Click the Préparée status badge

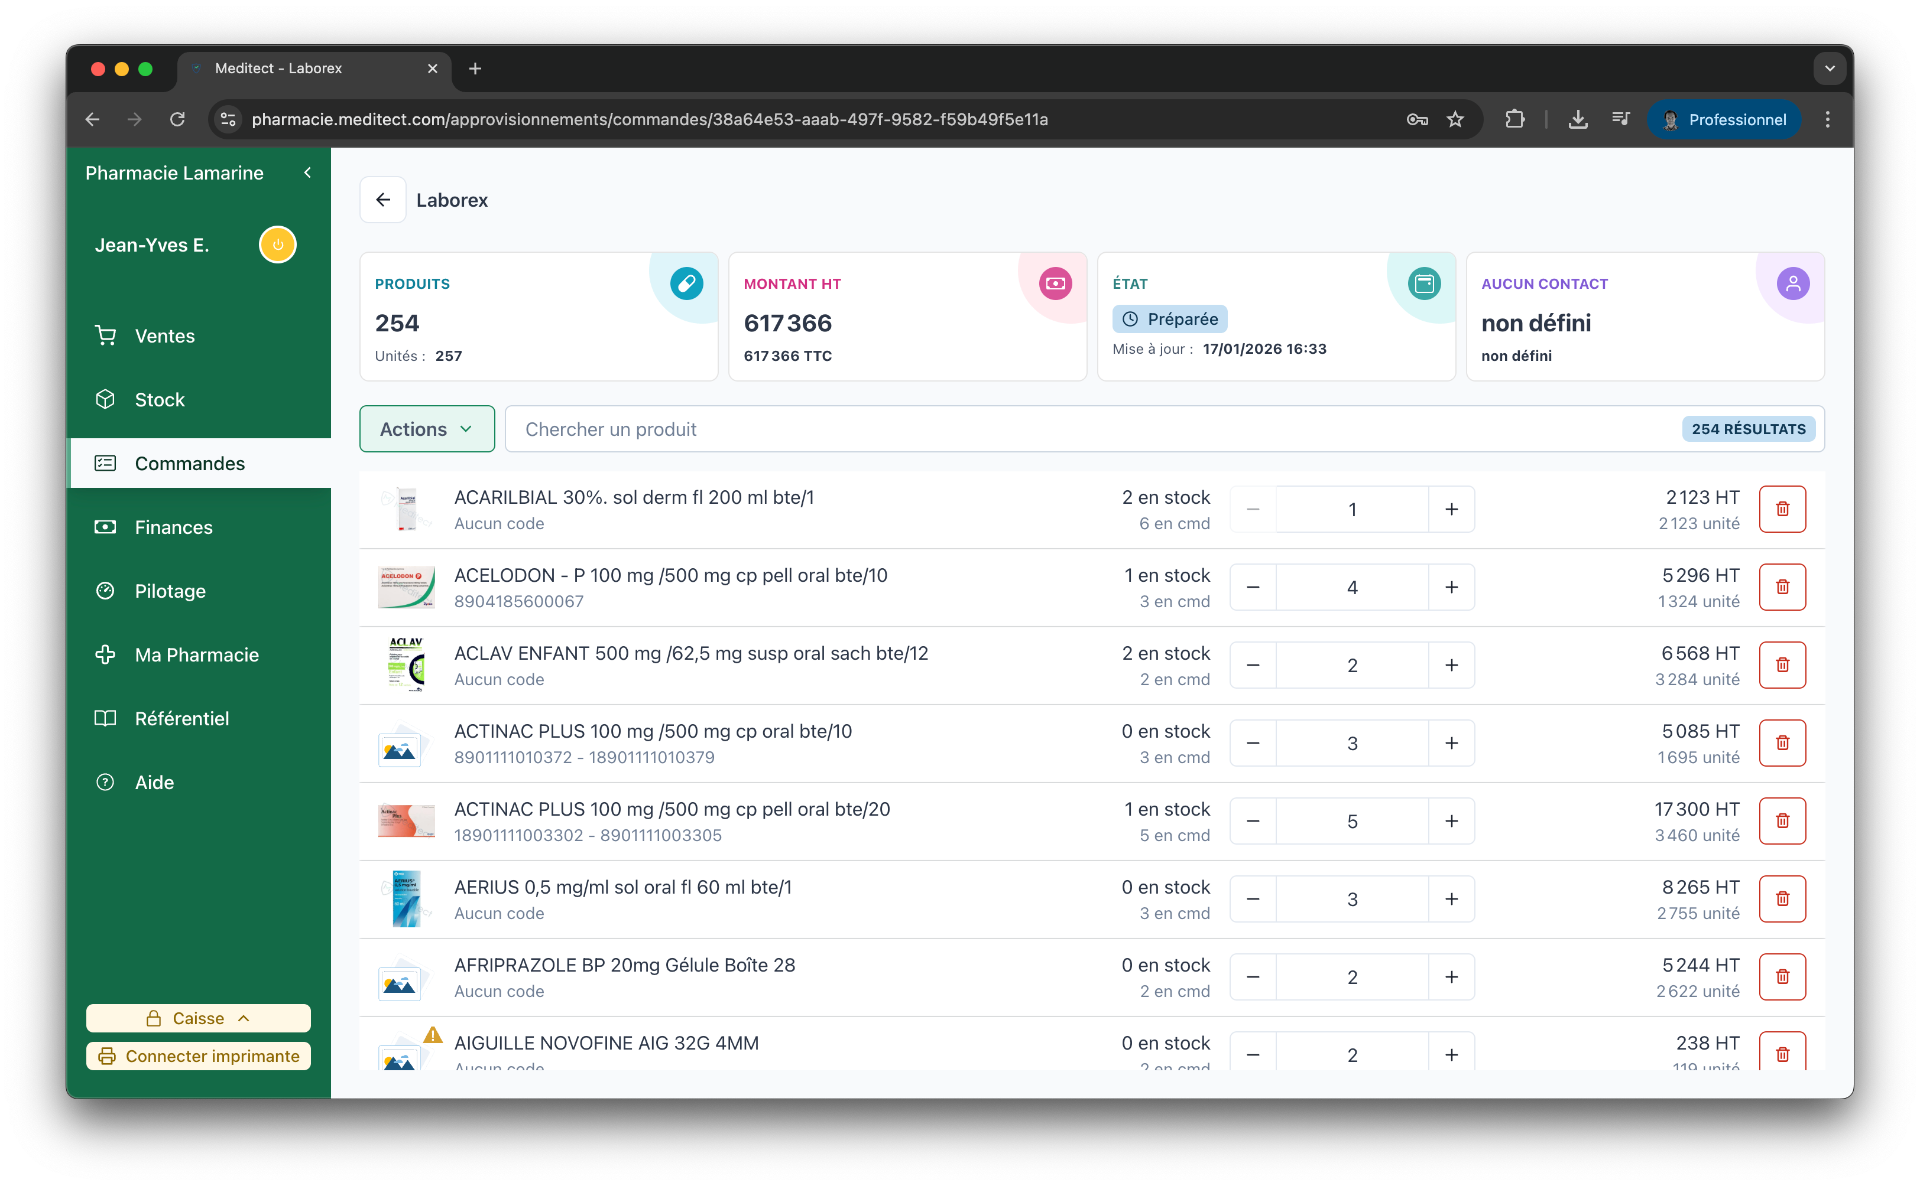tap(1170, 319)
